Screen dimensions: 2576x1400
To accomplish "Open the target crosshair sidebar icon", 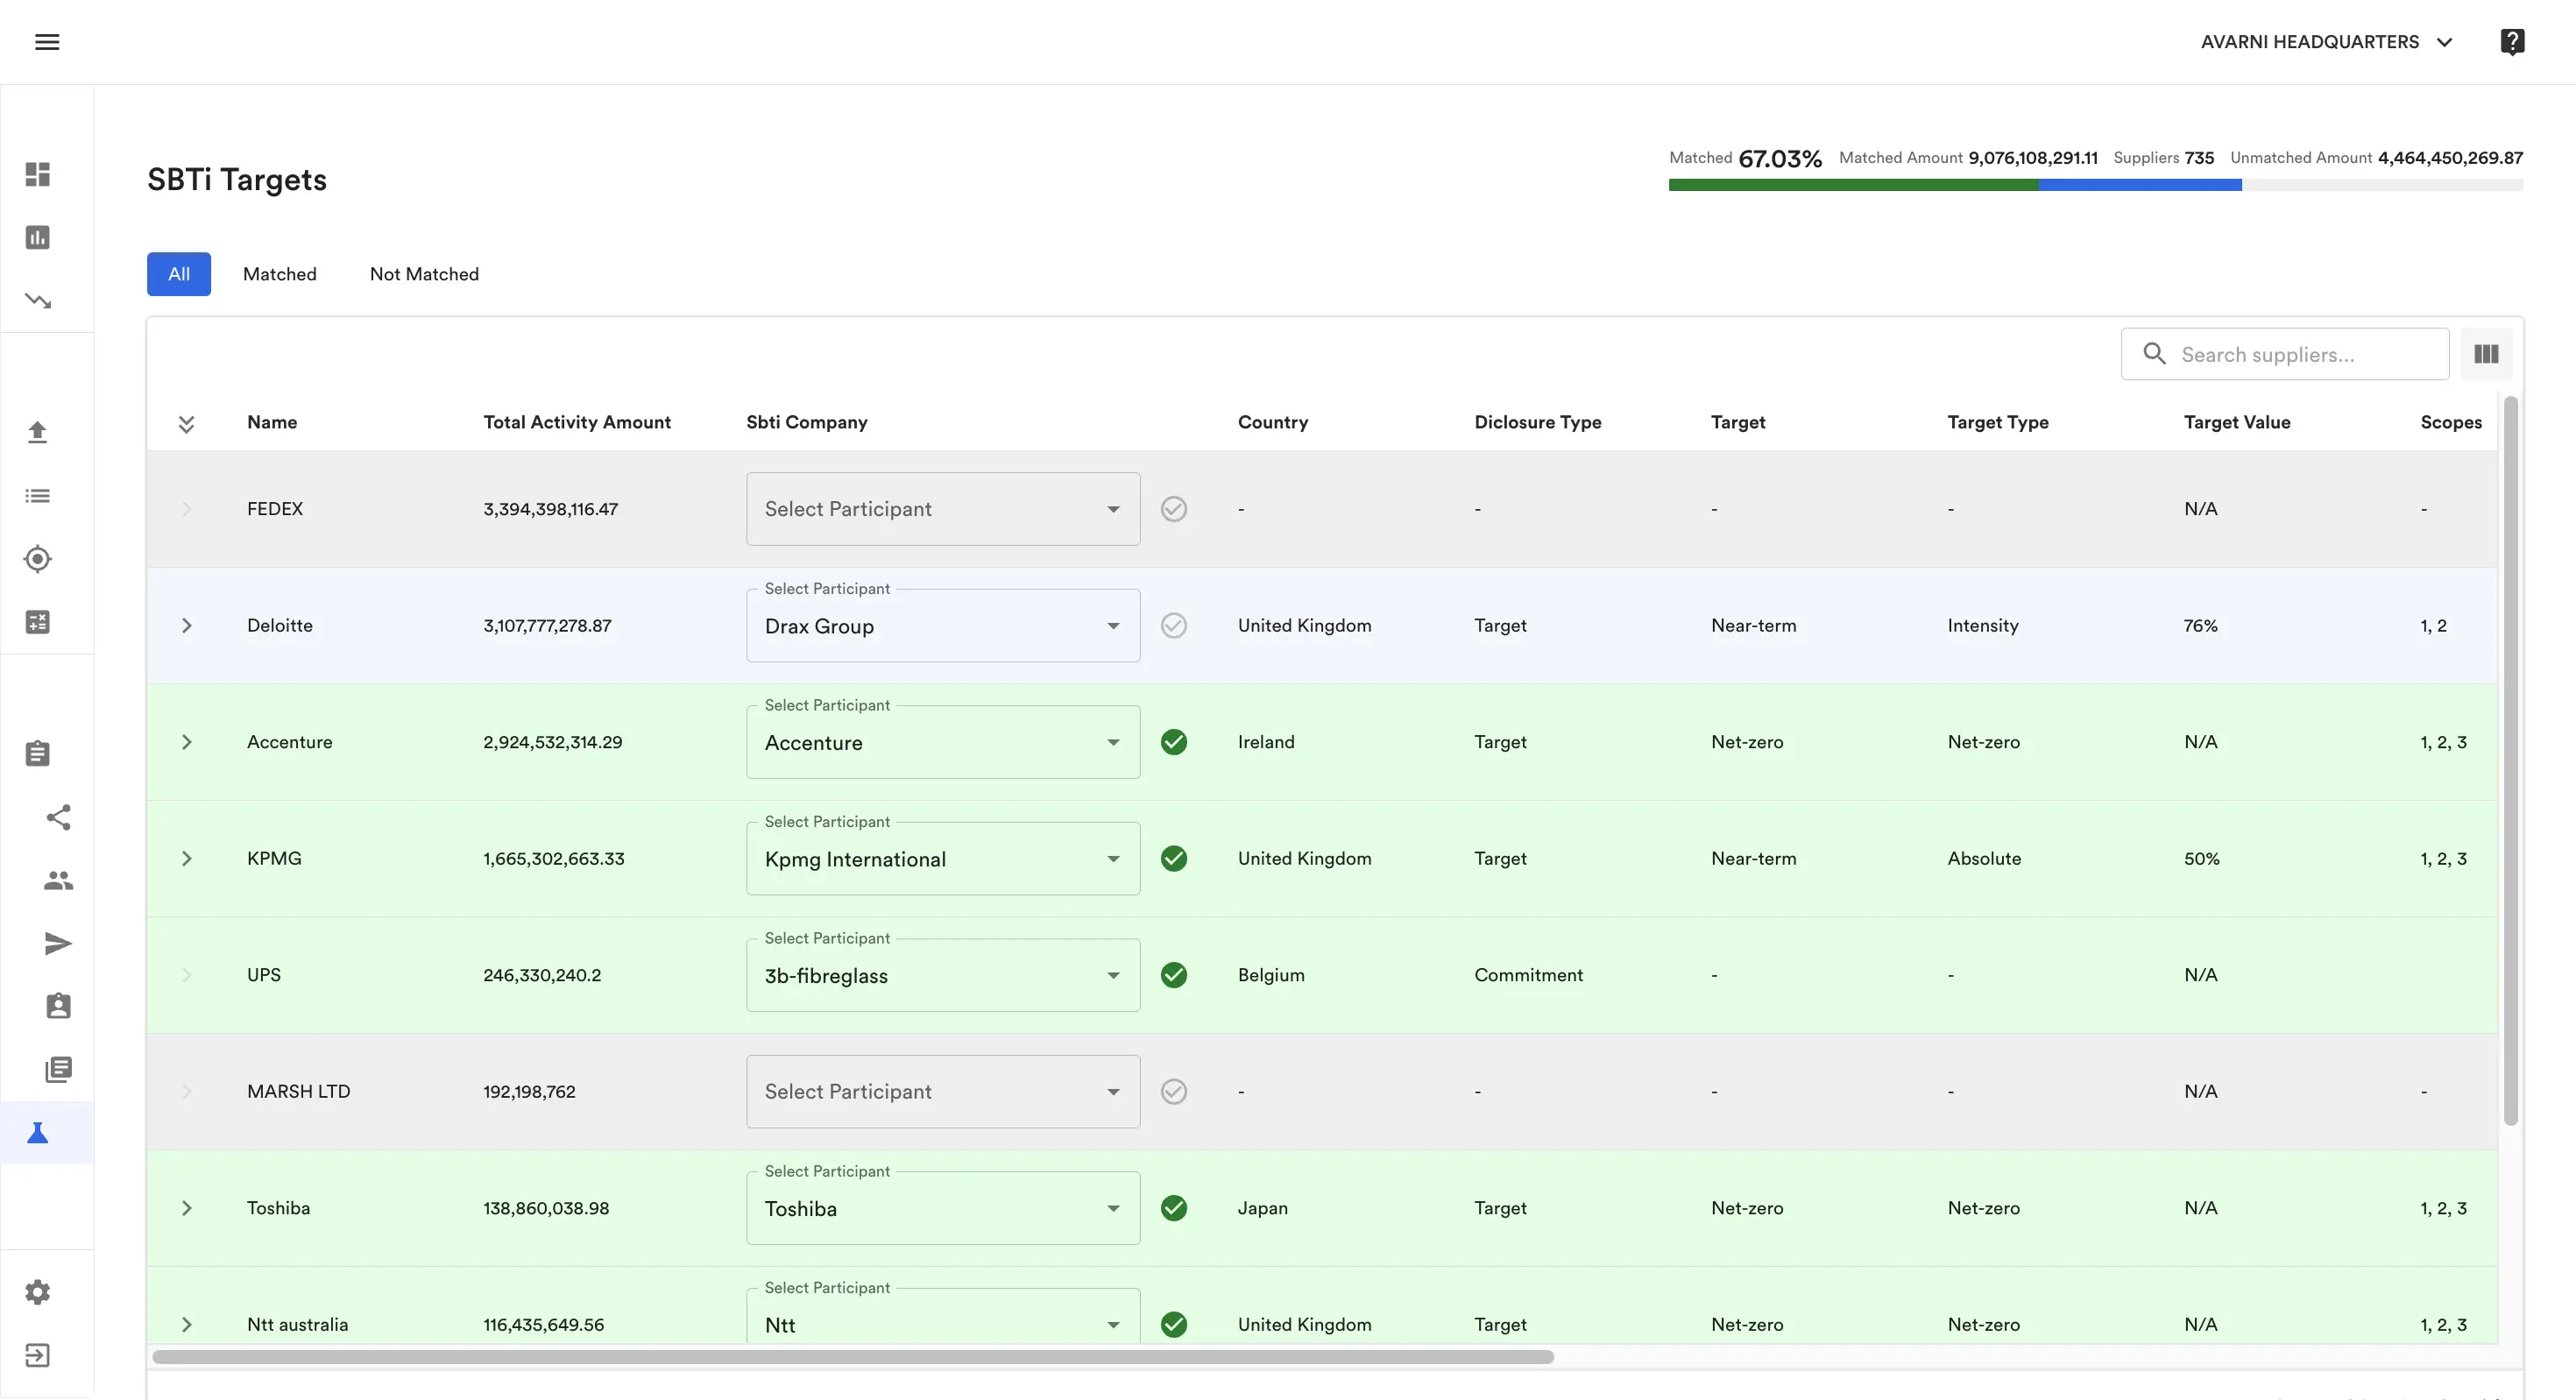I will [x=38, y=559].
